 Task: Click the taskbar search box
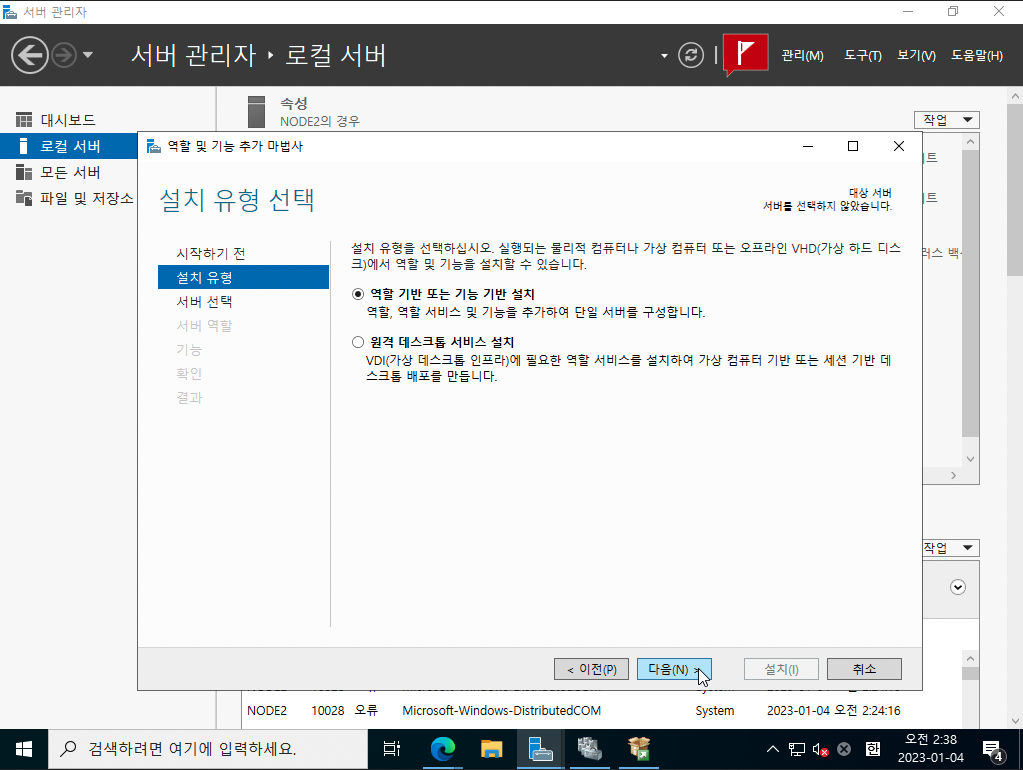(x=207, y=749)
